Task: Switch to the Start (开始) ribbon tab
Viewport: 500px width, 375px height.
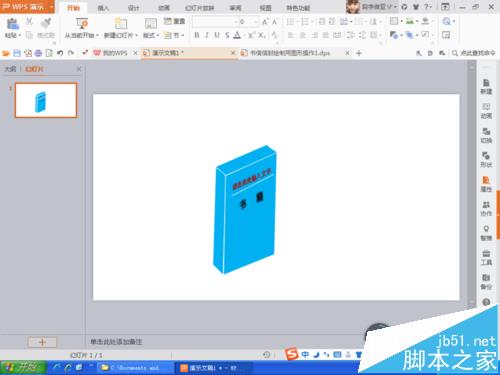Action: [x=73, y=8]
